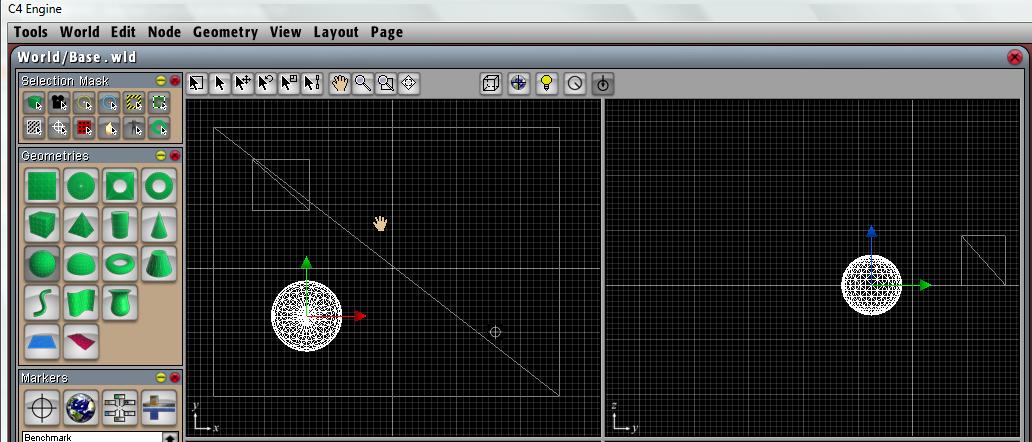Collapse the Markers panel with yellow button
Screen dimensions: 1032x442
click(x=160, y=378)
